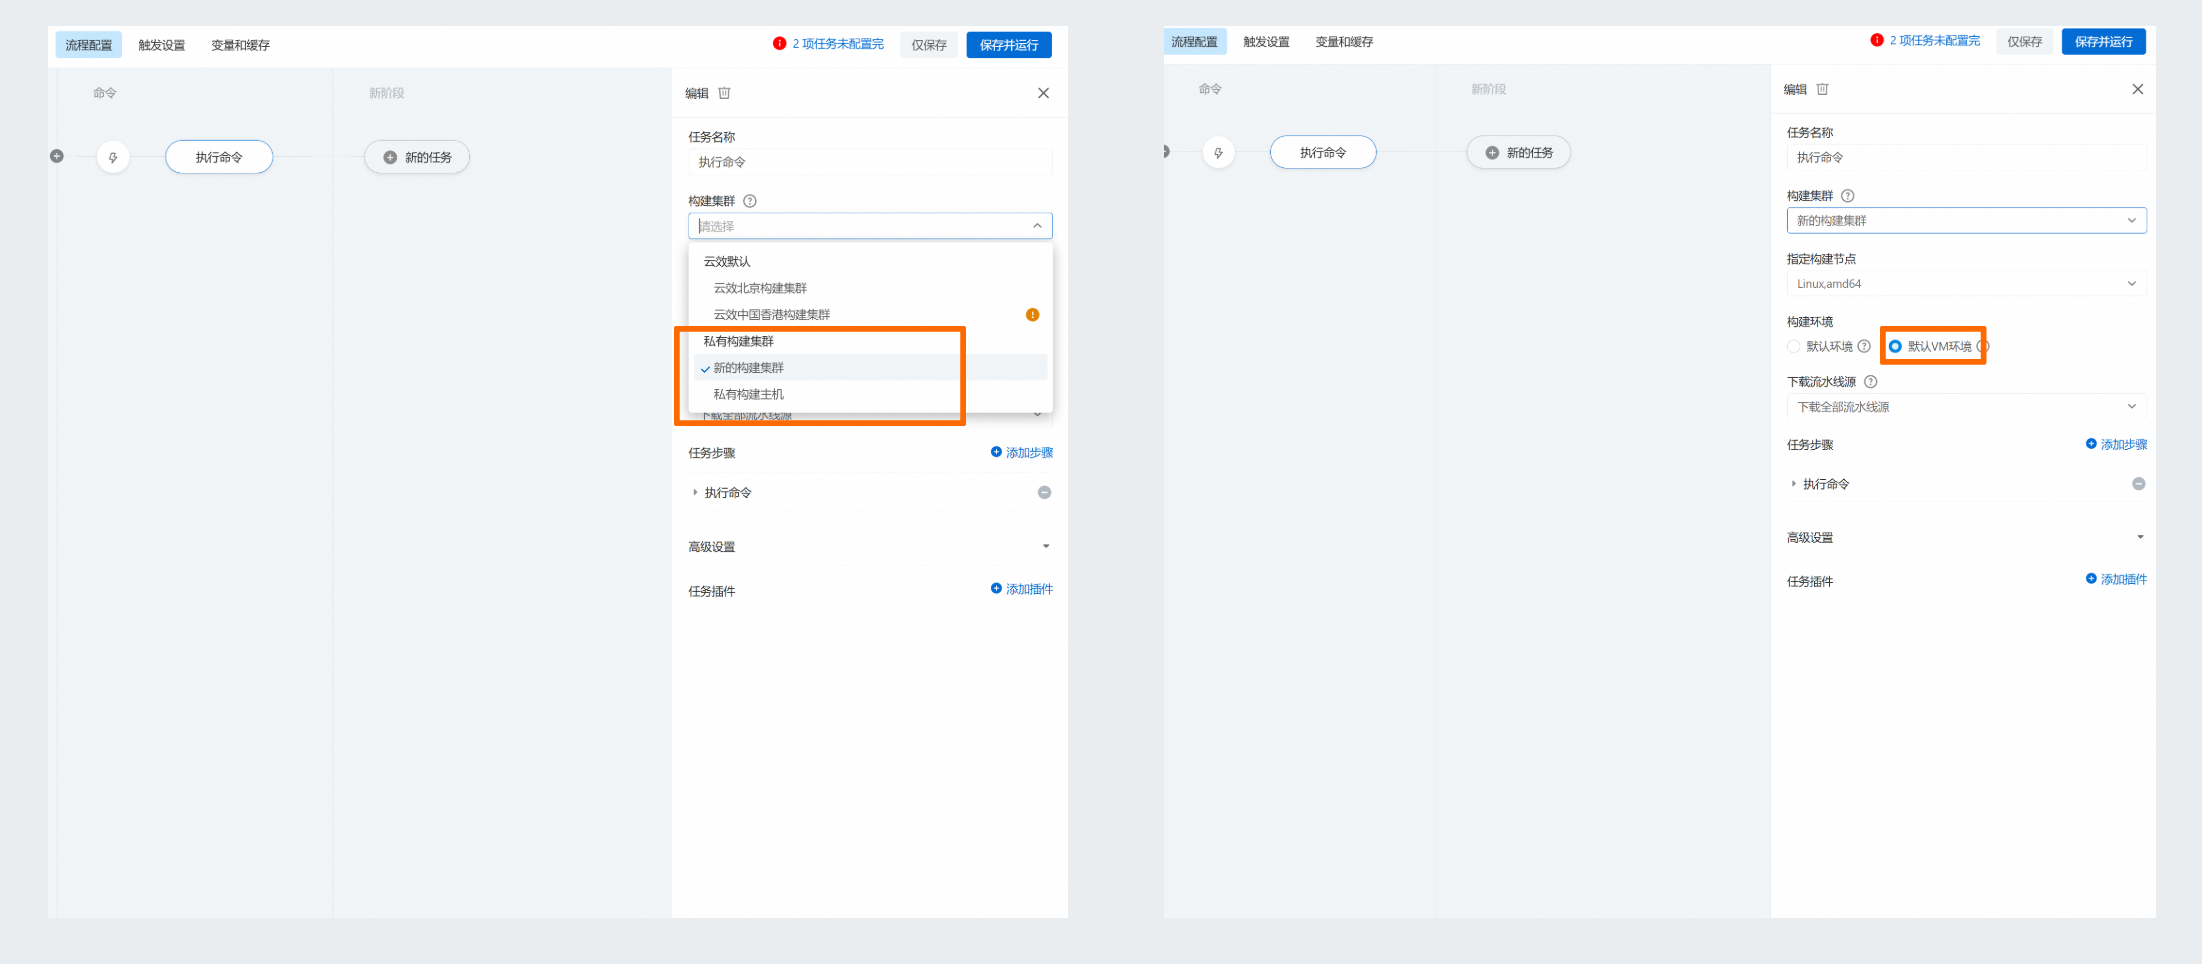Switch to 流程配置 tab in left window
Image resolution: width=2202 pixels, height=964 pixels.
tap(89, 45)
